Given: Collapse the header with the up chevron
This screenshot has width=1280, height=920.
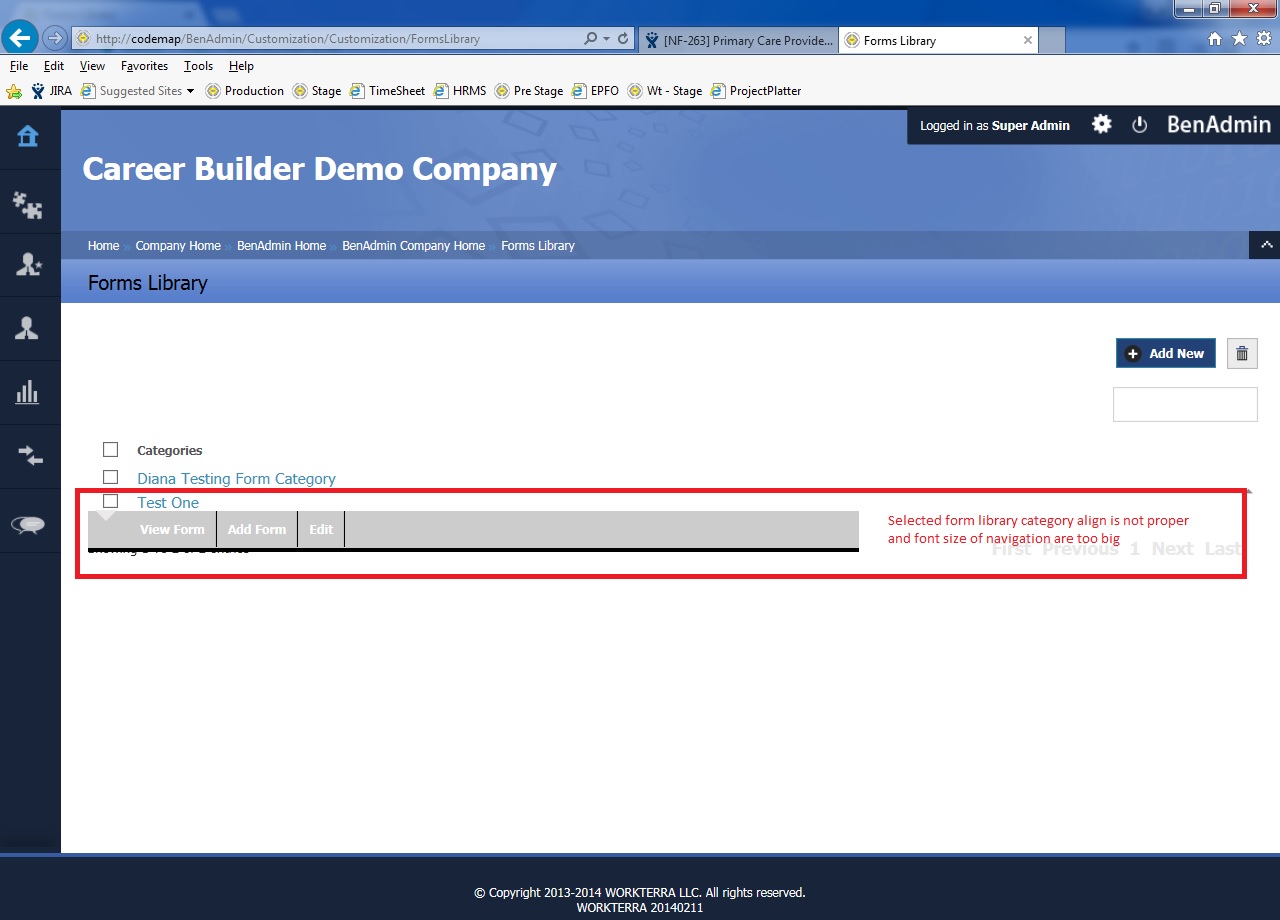Looking at the screenshot, I should point(1265,245).
